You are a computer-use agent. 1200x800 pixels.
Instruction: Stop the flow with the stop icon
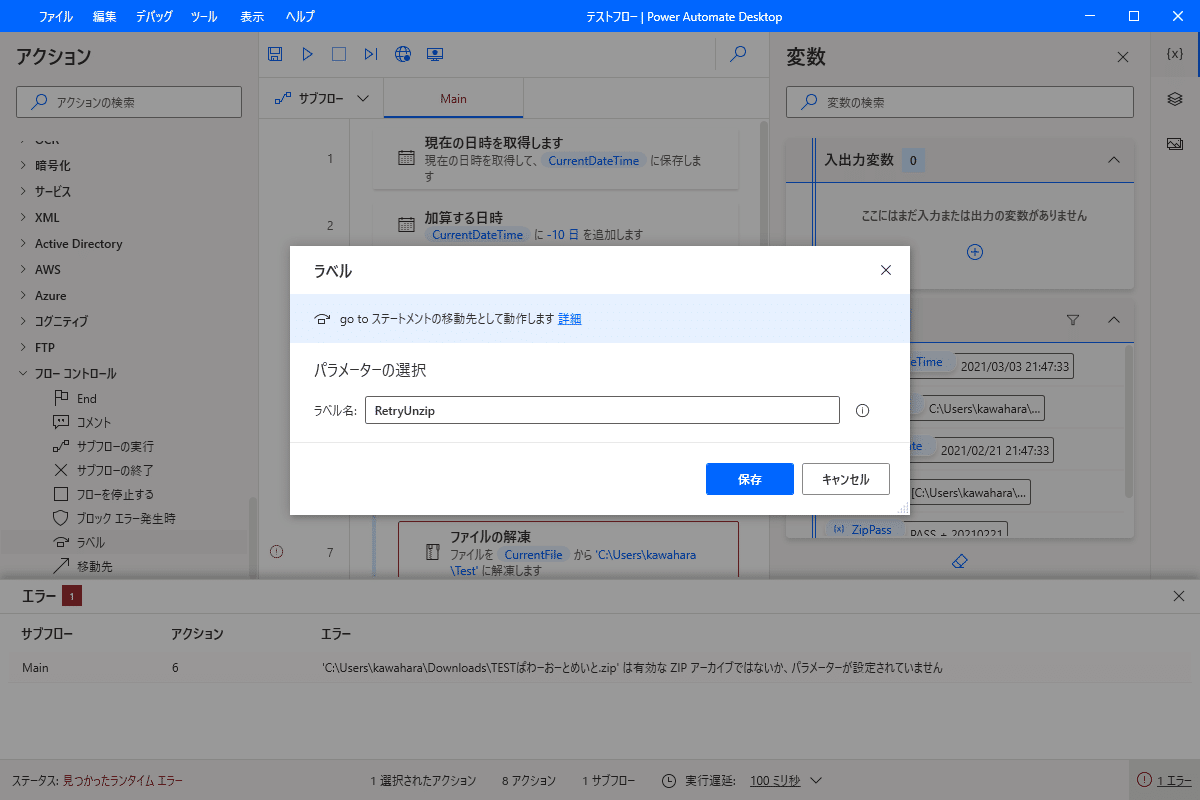(x=339, y=54)
